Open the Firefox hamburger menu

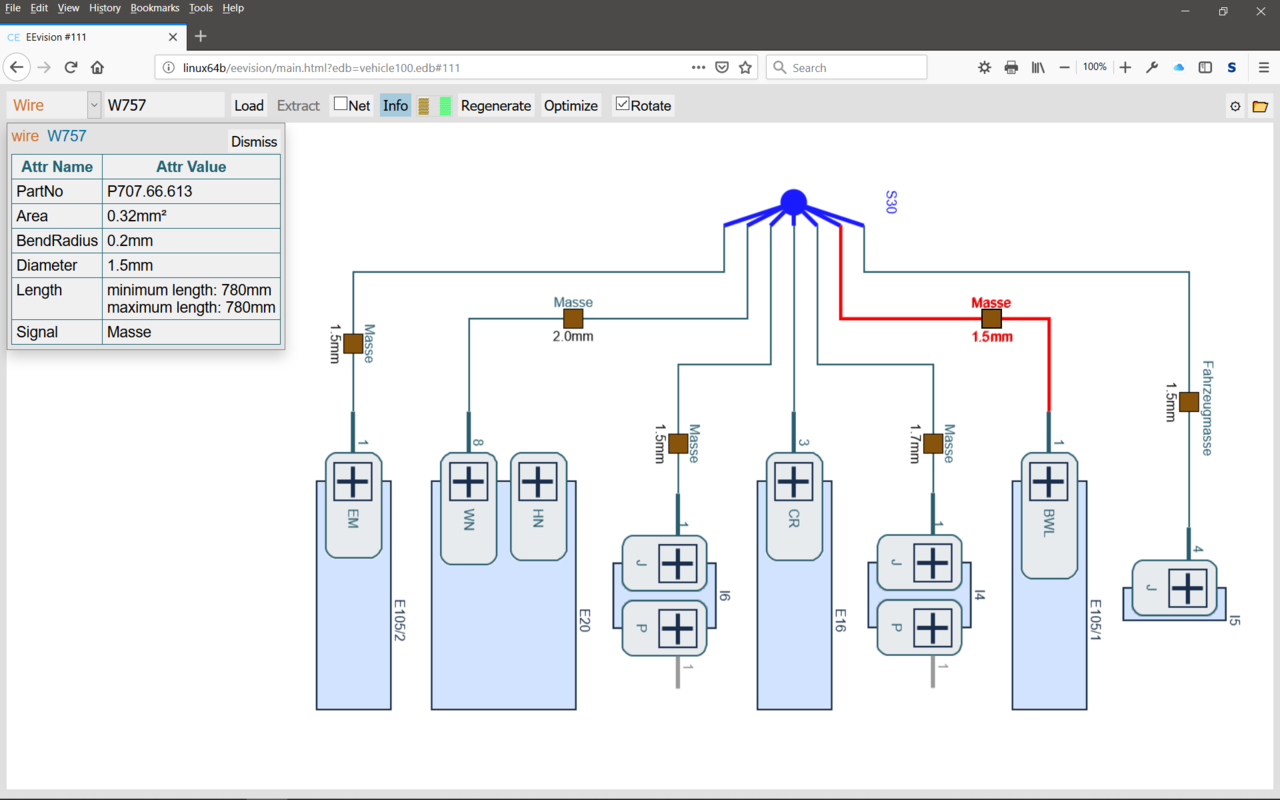(1264, 67)
